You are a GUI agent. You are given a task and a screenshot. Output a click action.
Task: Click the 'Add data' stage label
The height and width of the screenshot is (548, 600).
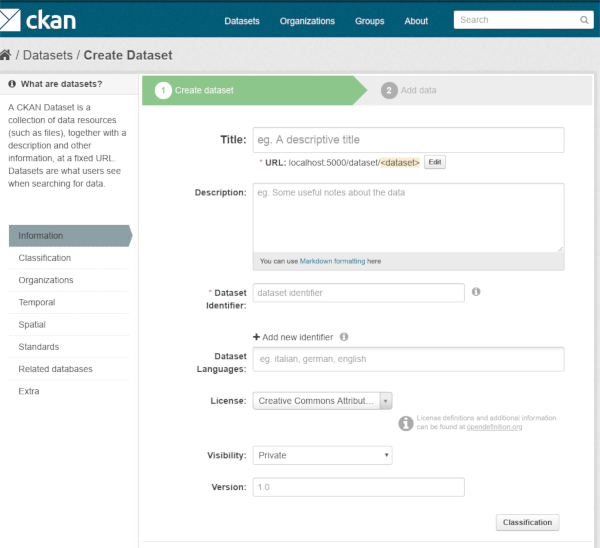[x=418, y=90]
